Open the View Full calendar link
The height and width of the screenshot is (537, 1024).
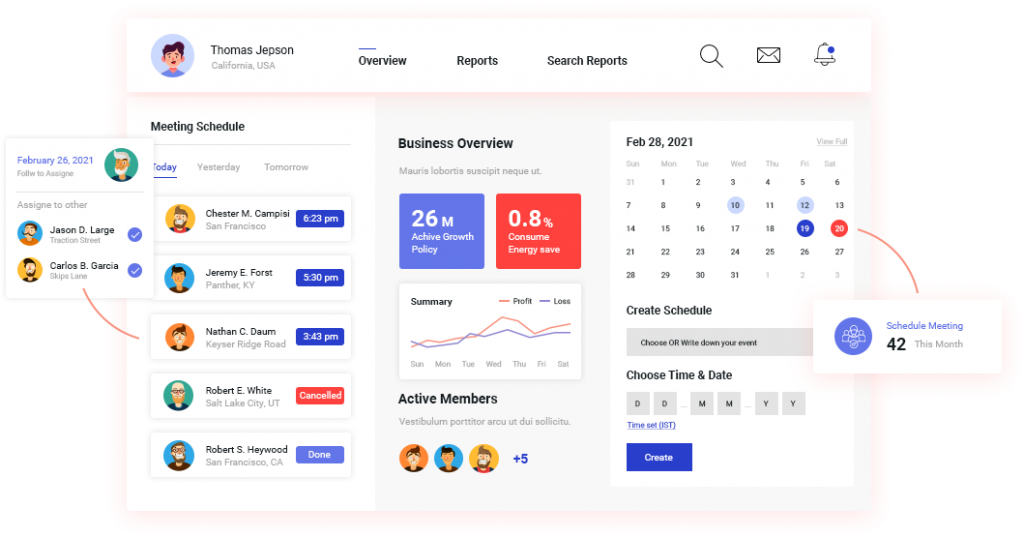pyautogui.click(x=831, y=142)
